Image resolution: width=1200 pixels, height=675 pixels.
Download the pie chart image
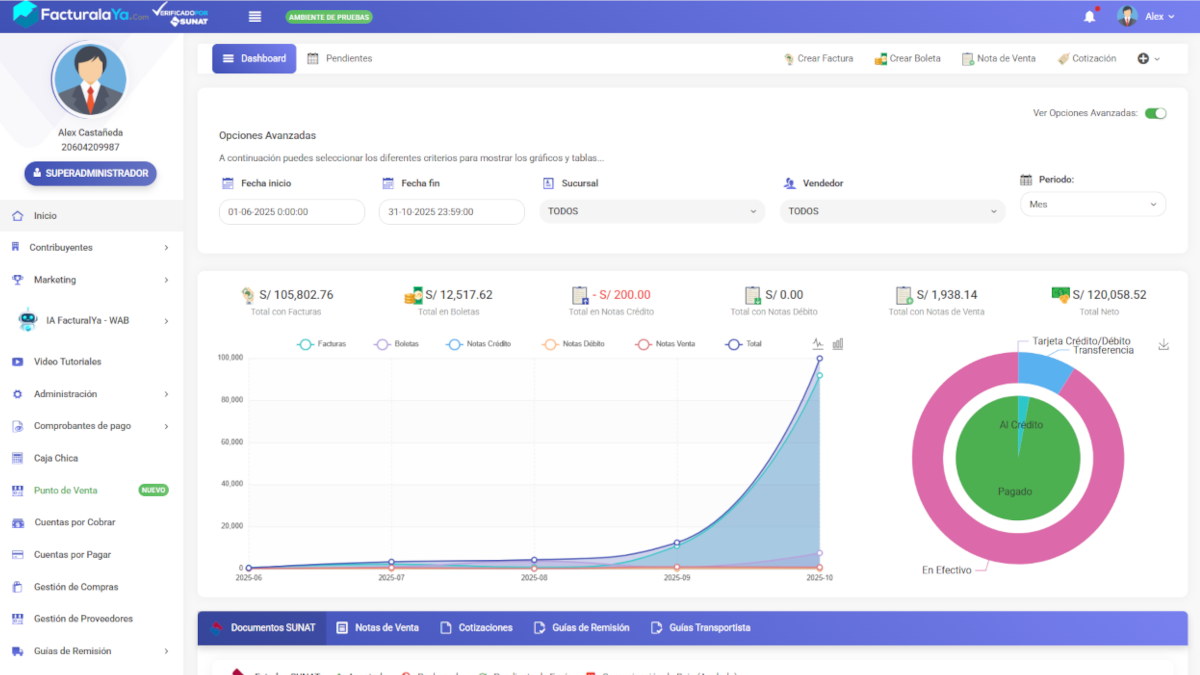click(1163, 343)
